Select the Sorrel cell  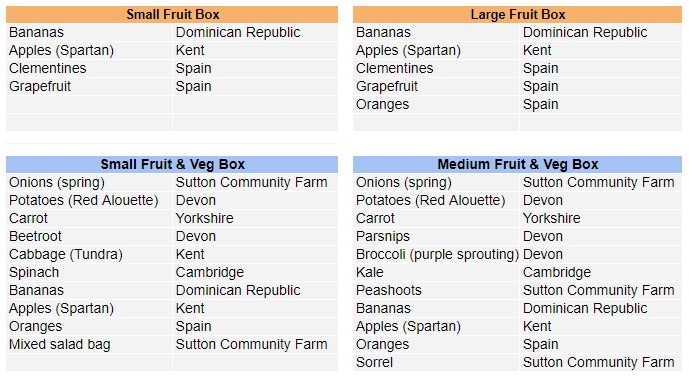click(x=436, y=362)
